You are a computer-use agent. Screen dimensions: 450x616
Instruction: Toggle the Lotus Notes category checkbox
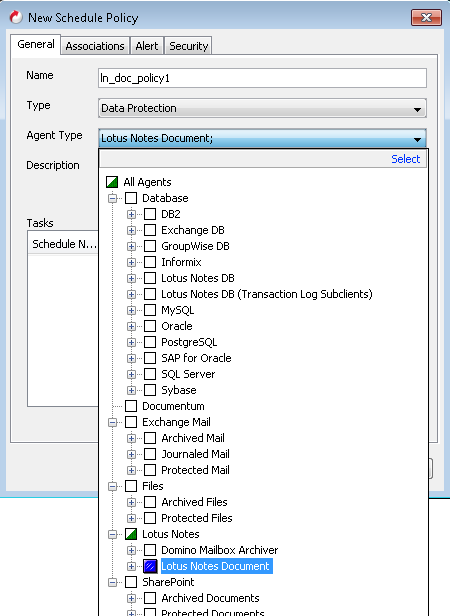point(131,534)
